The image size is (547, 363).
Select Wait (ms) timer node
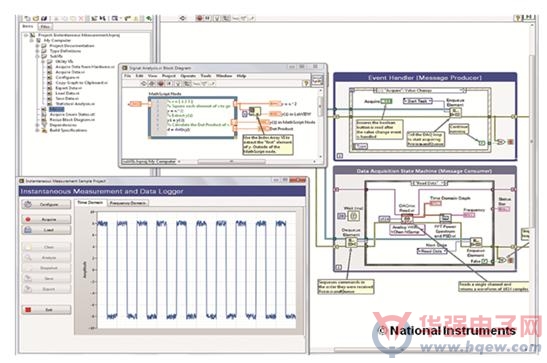point(354,216)
